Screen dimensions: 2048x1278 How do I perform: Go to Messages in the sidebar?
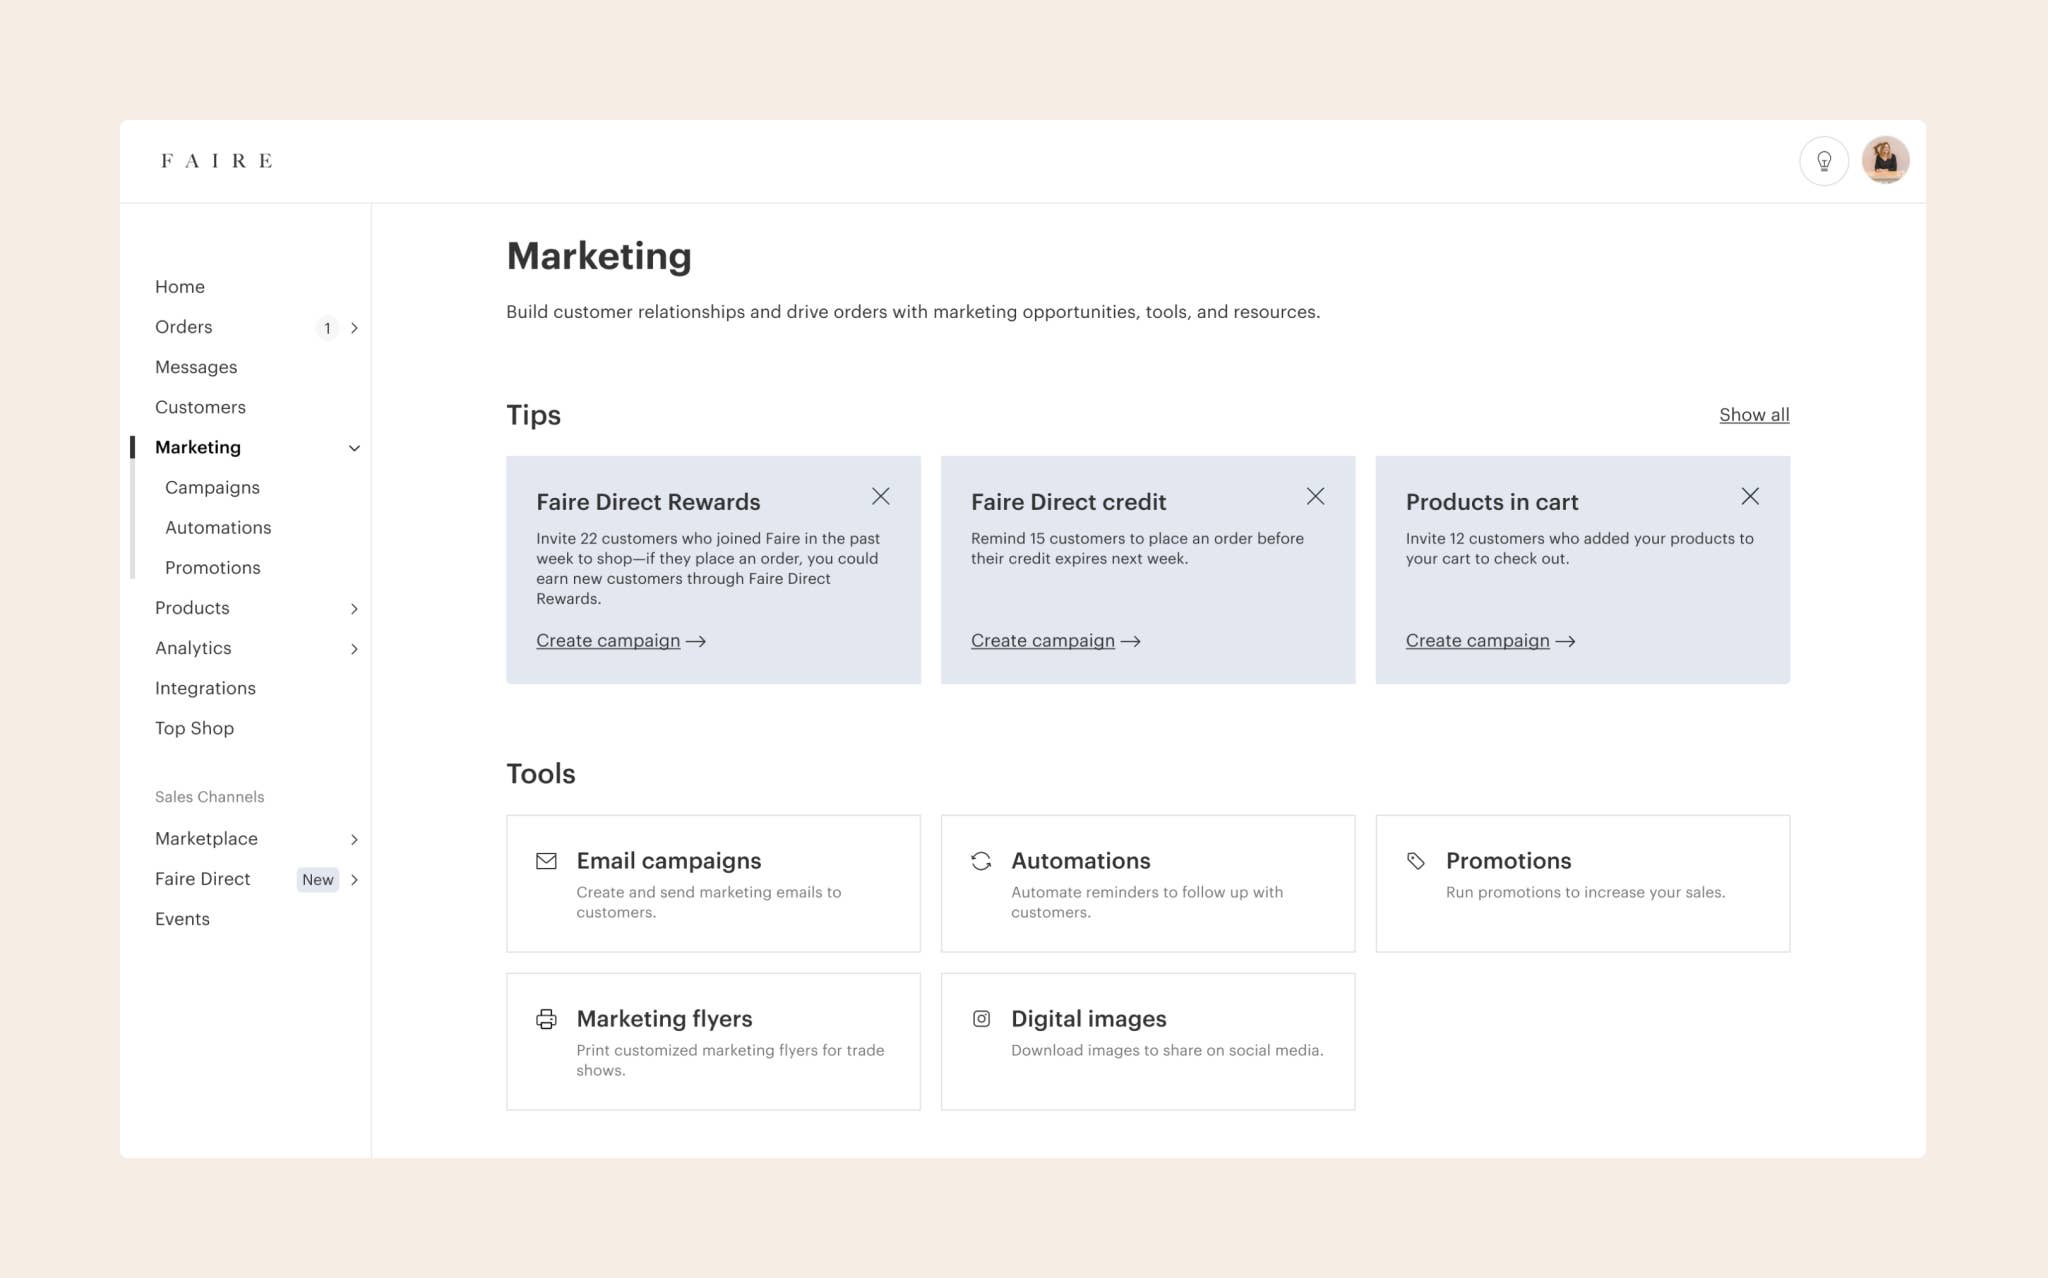tap(196, 367)
